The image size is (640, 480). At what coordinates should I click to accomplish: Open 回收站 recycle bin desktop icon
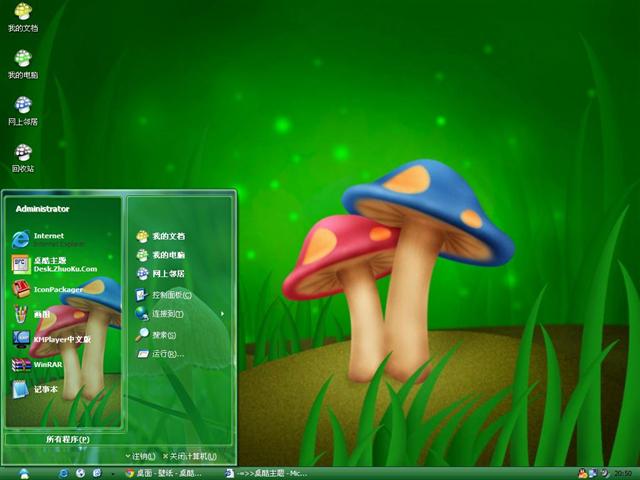[23, 158]
